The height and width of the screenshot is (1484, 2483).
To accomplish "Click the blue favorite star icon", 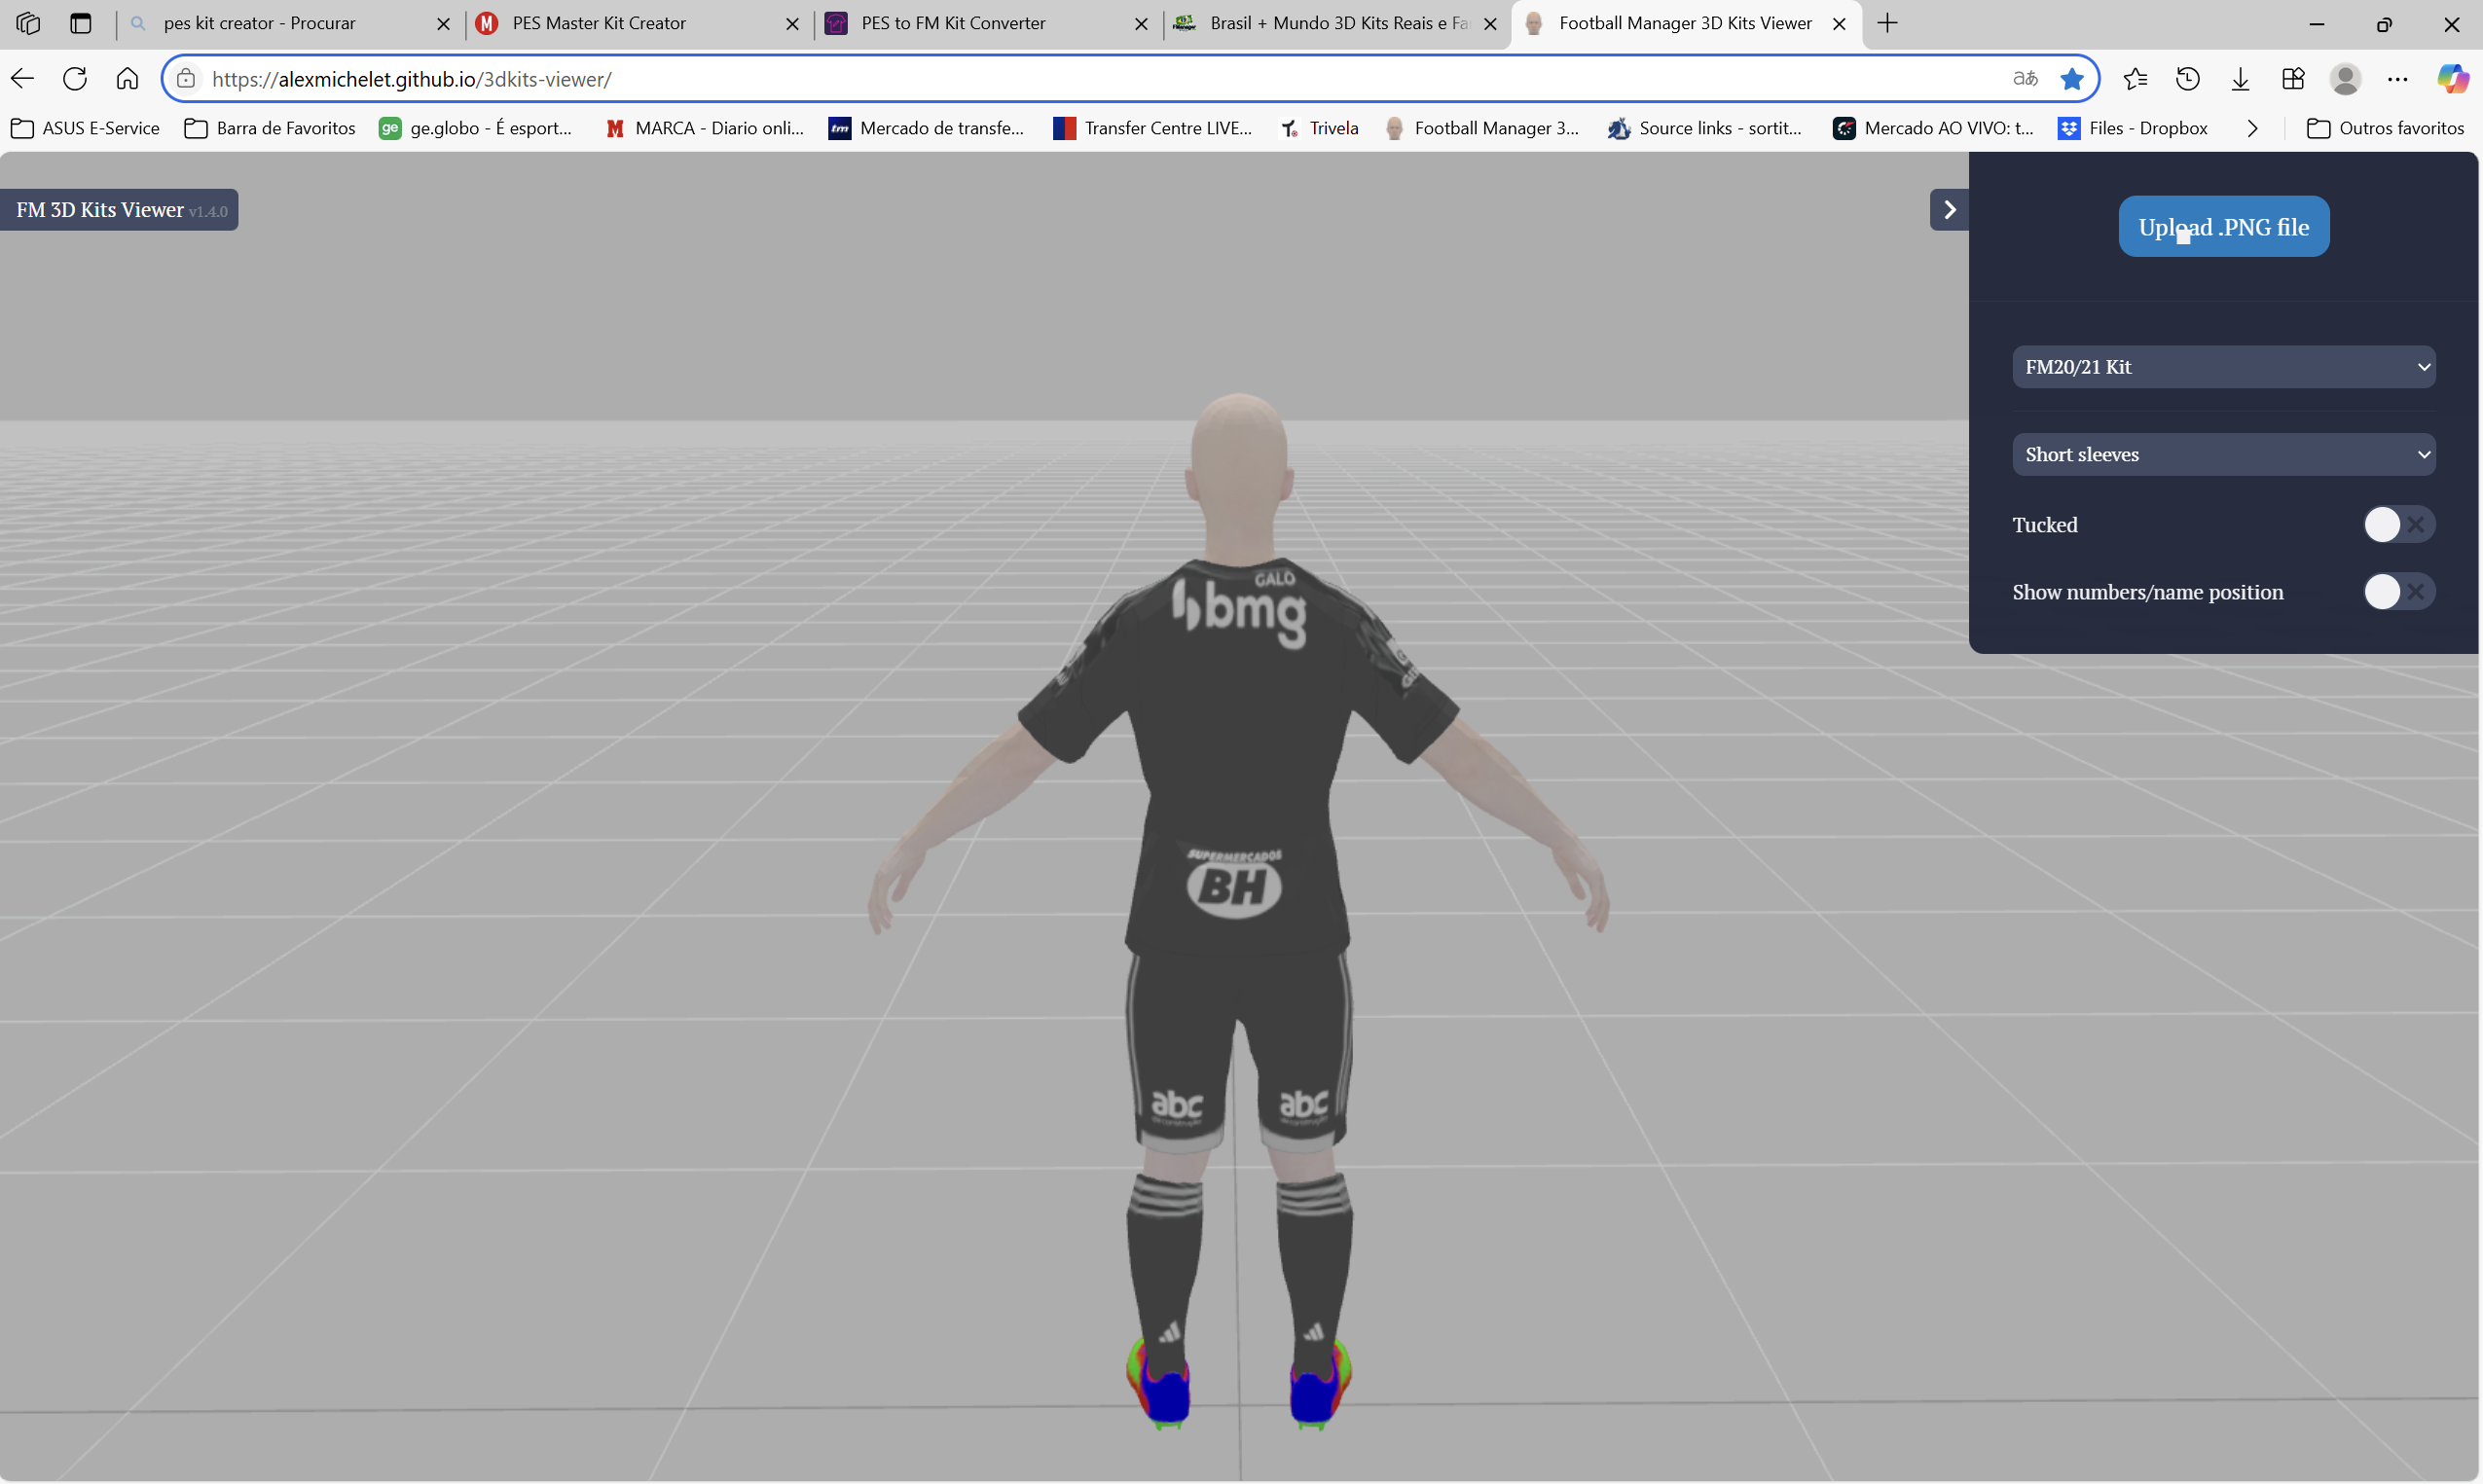I will click(2071, 79).
